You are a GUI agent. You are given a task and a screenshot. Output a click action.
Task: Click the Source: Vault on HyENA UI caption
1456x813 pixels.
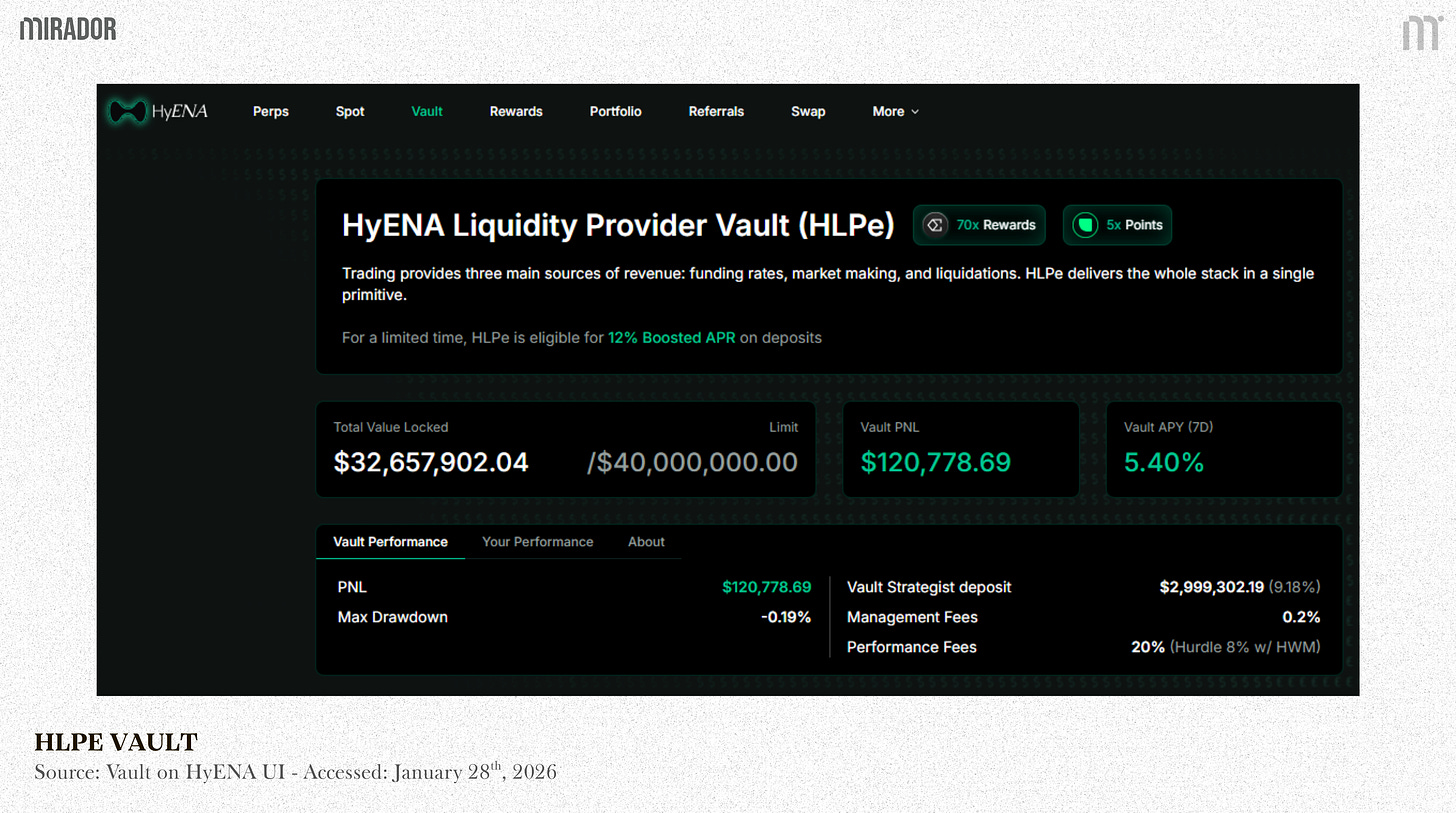pos(295,772)
